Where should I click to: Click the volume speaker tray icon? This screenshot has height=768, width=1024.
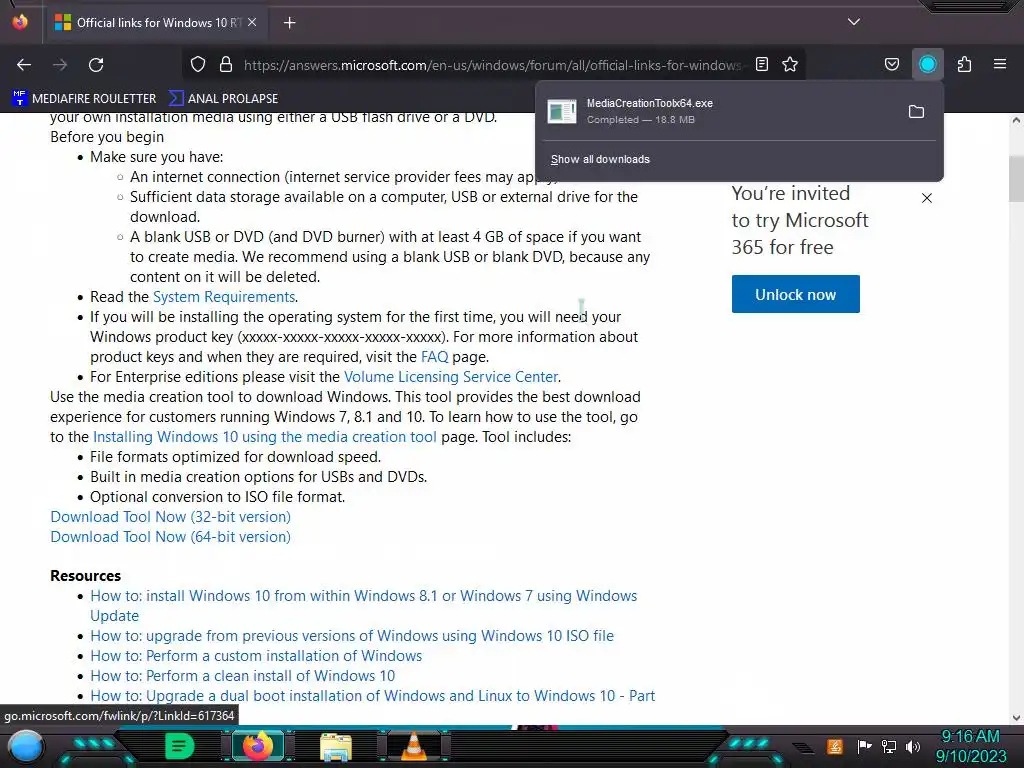(x=912, y=746)
